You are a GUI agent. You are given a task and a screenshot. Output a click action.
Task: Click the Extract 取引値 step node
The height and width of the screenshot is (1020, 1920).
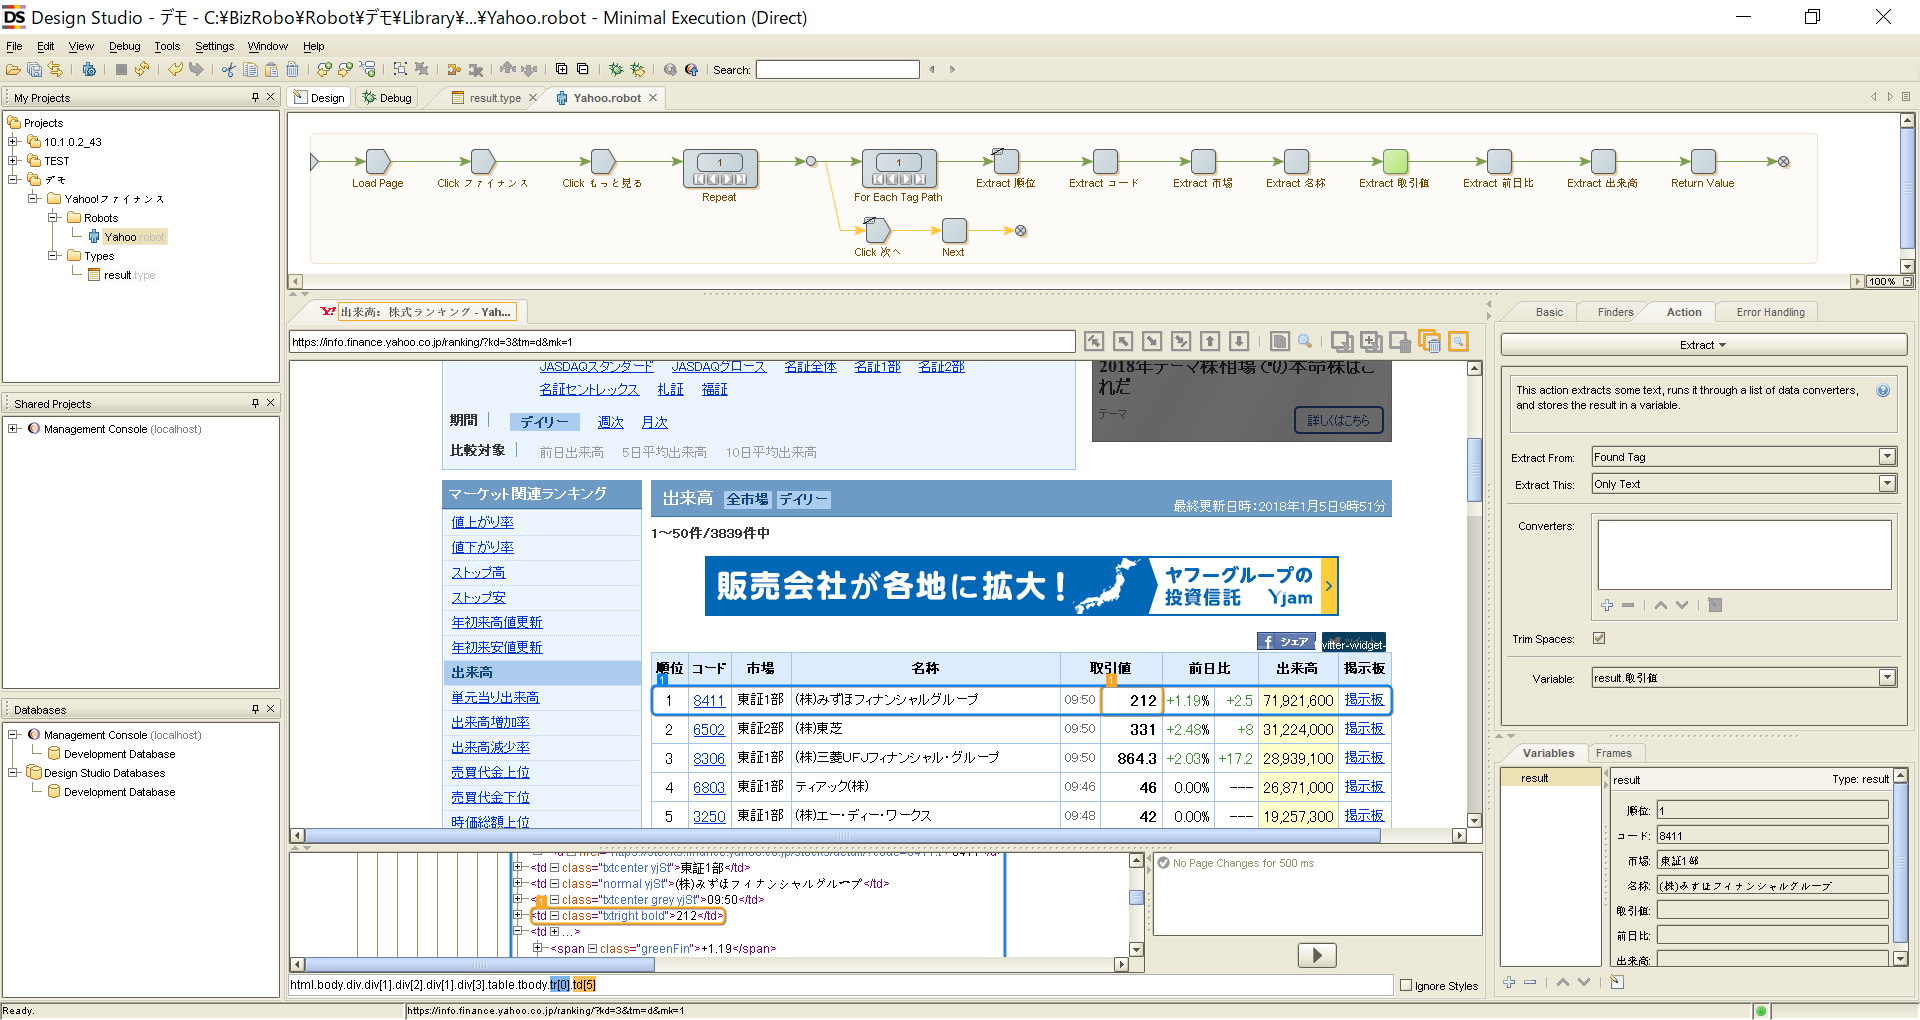click(x=1395, y=162)
